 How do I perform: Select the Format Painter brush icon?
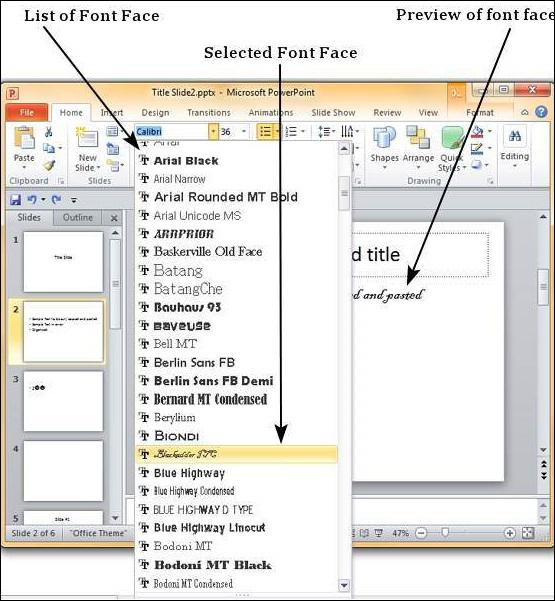[49, 165]
